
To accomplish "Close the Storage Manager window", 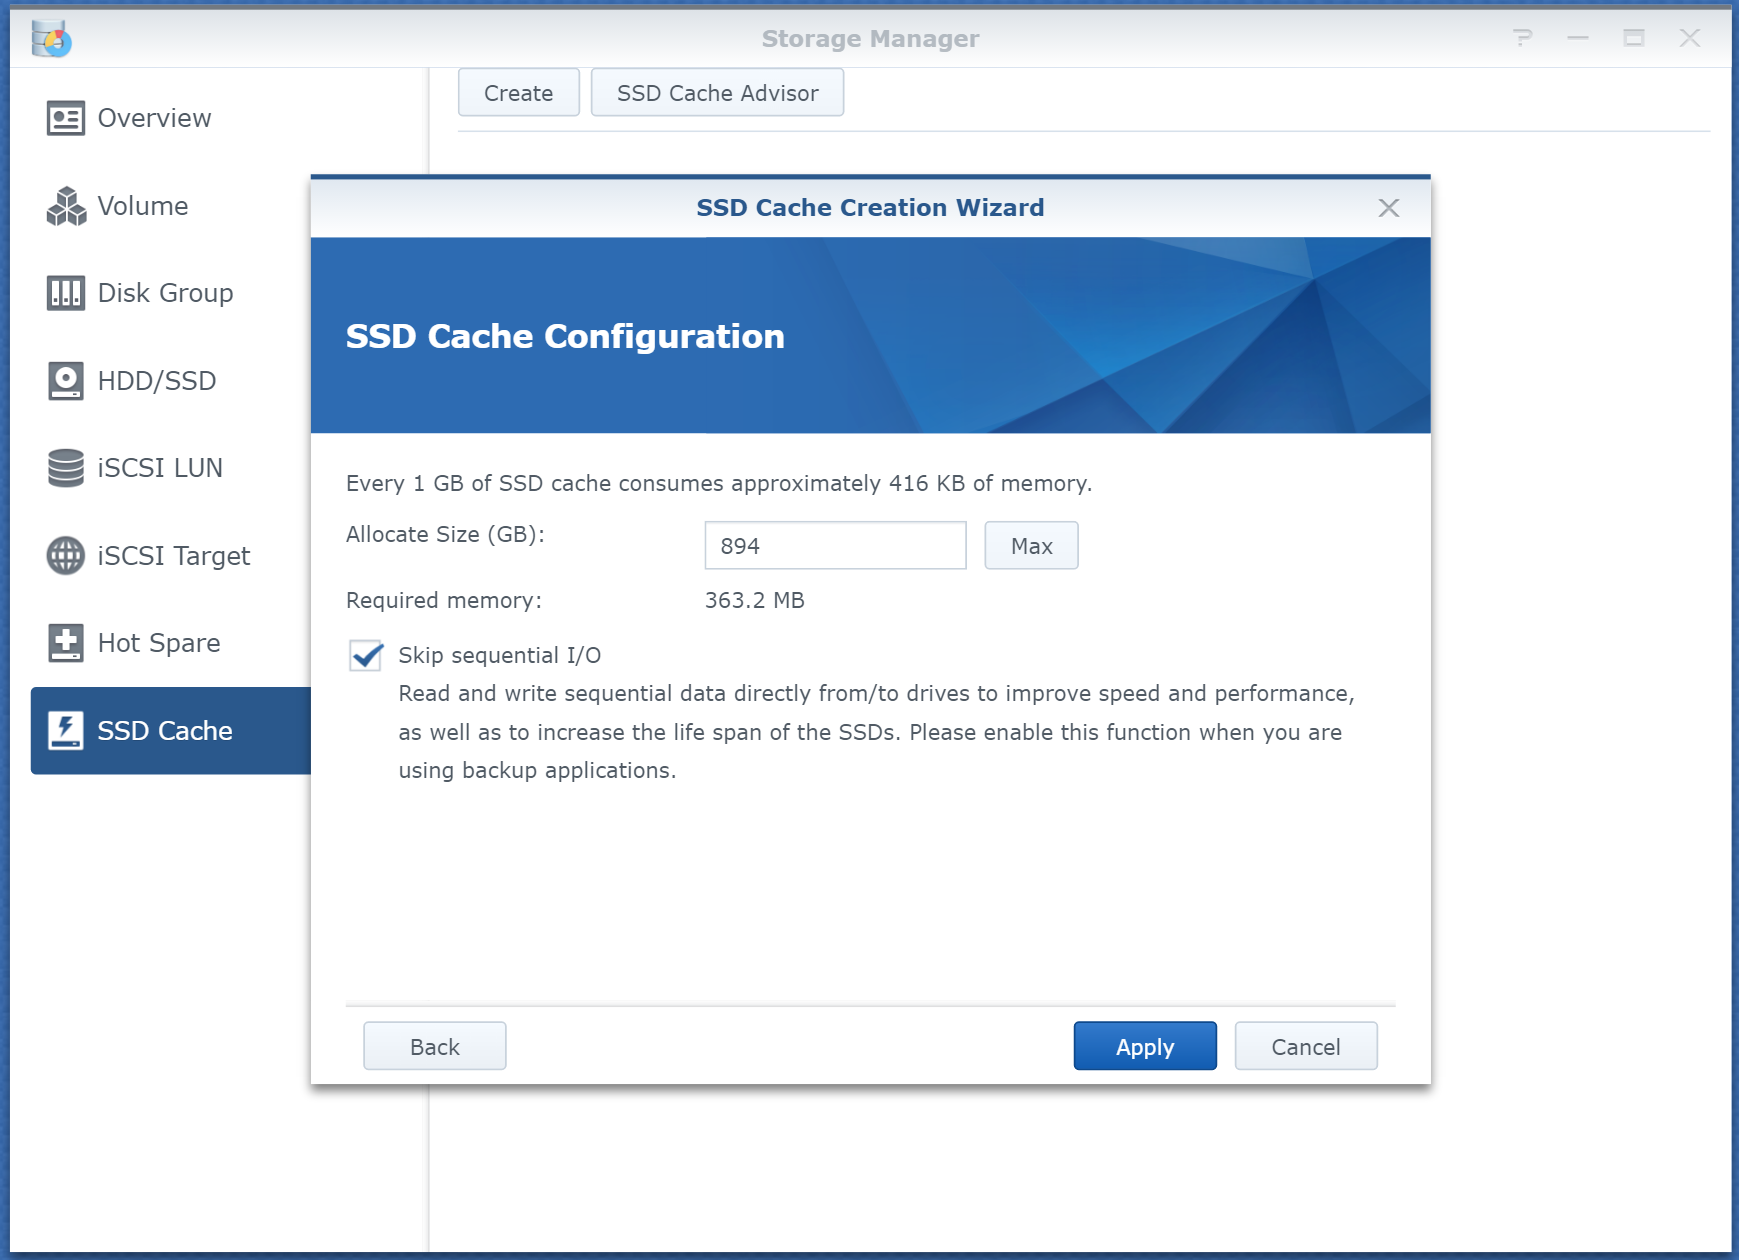I will tap(1690, 38).
